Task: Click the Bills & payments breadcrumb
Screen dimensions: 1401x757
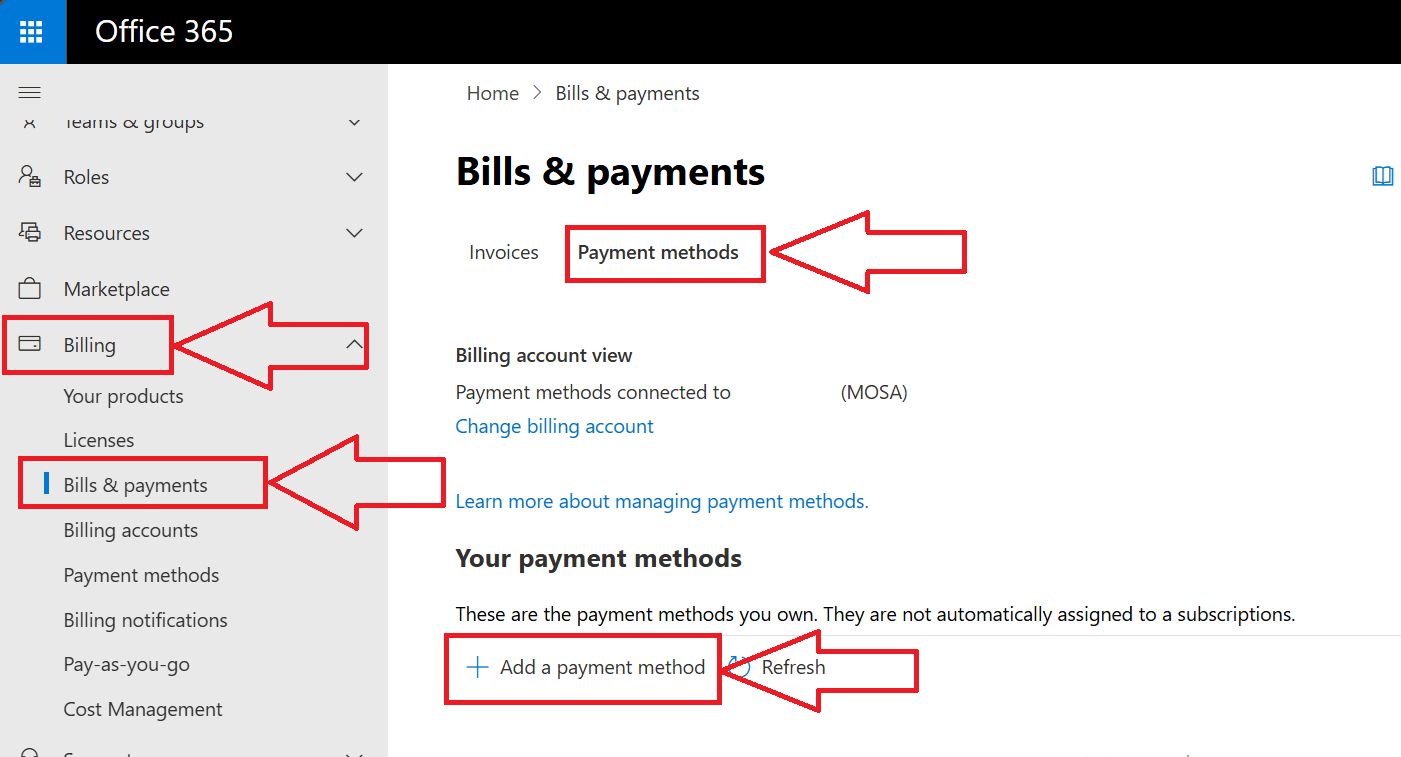Action: [628, 93]
